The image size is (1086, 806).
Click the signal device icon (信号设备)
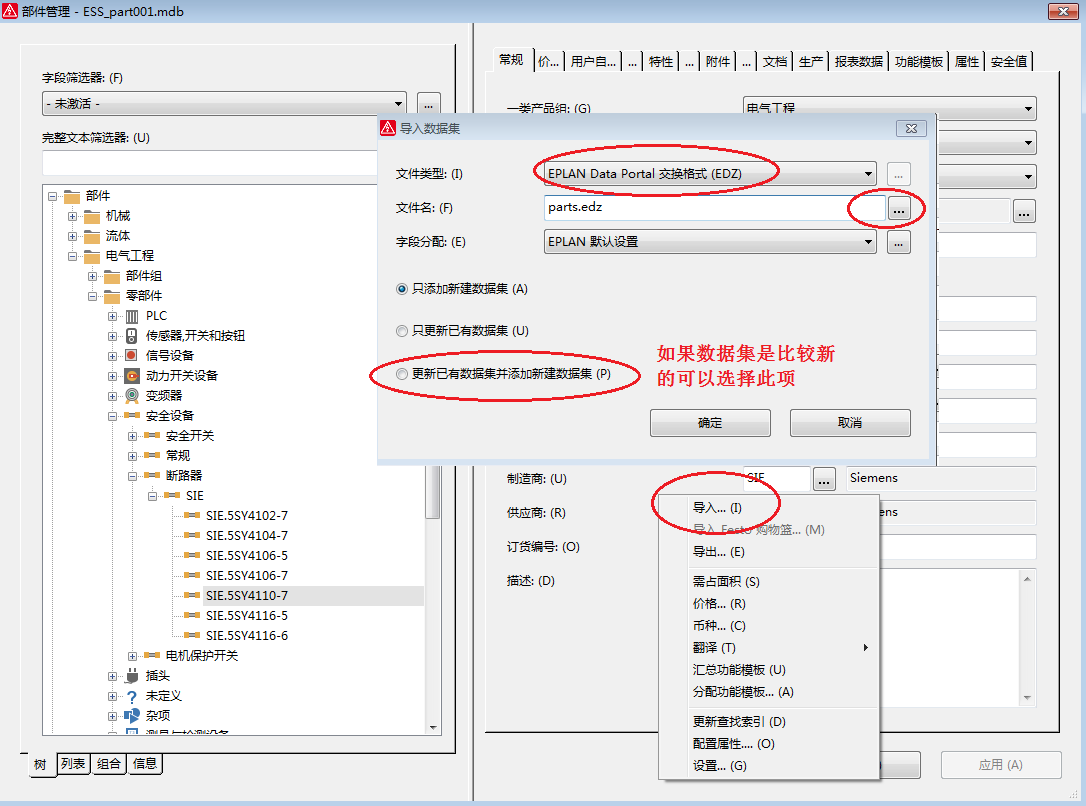pos(132,356)
